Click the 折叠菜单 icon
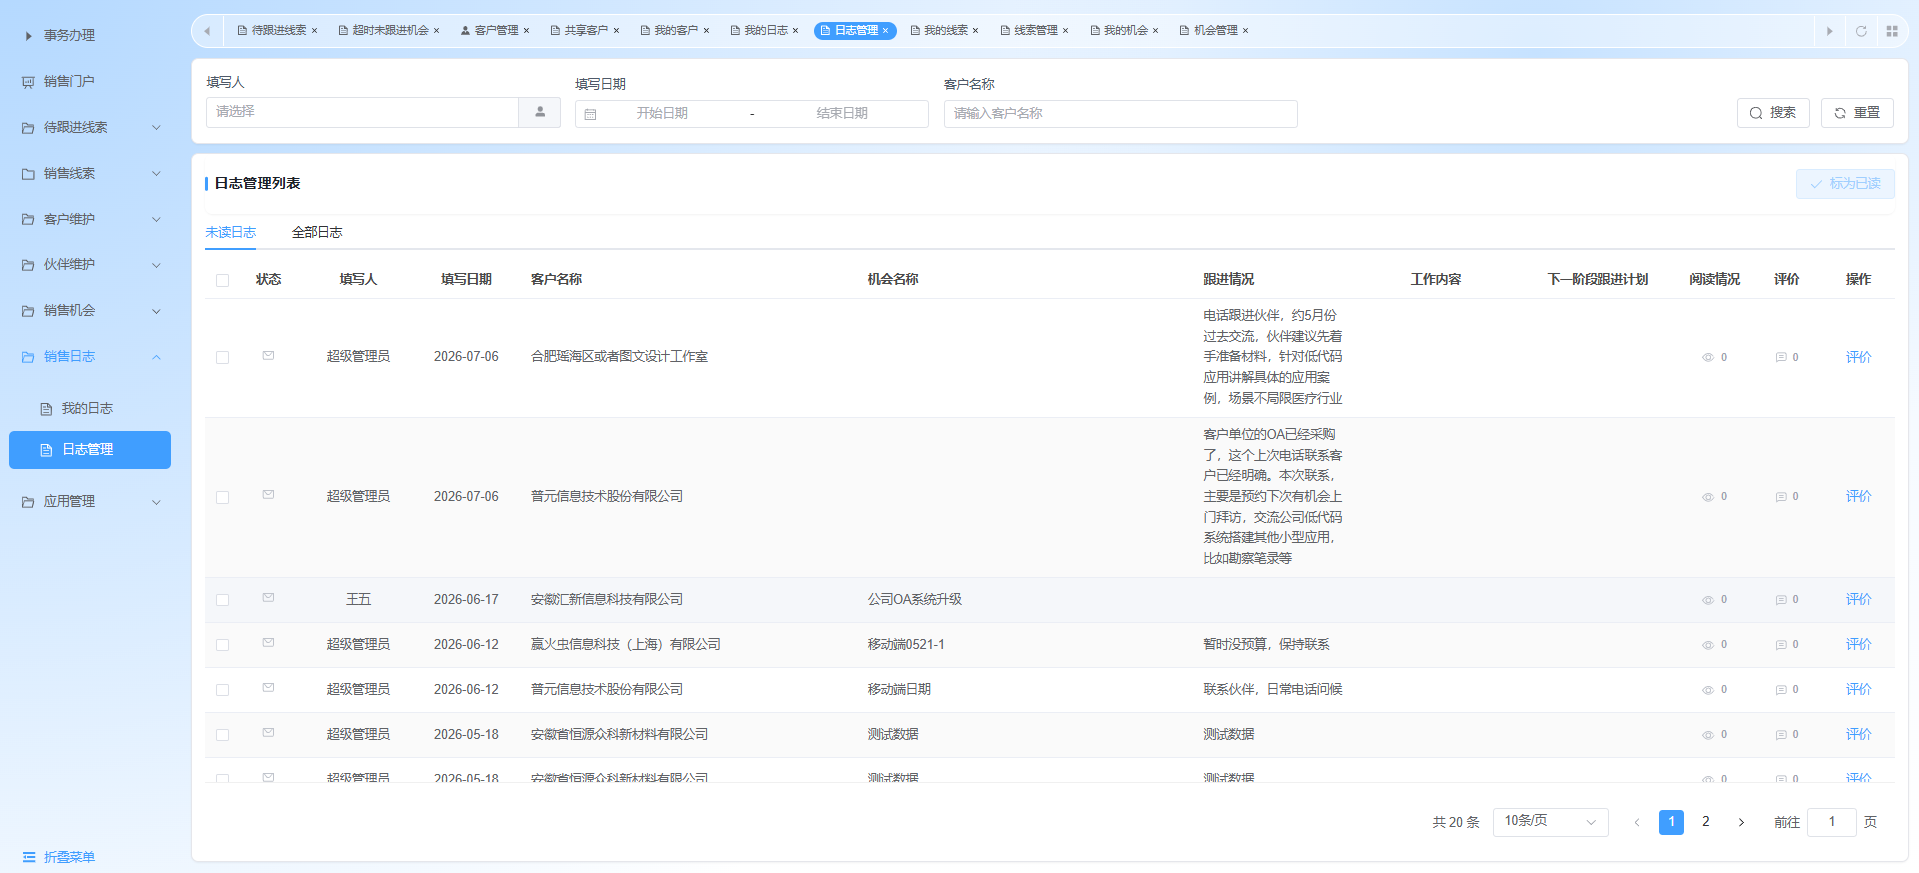1919x873 pixels. click(29, 857)
